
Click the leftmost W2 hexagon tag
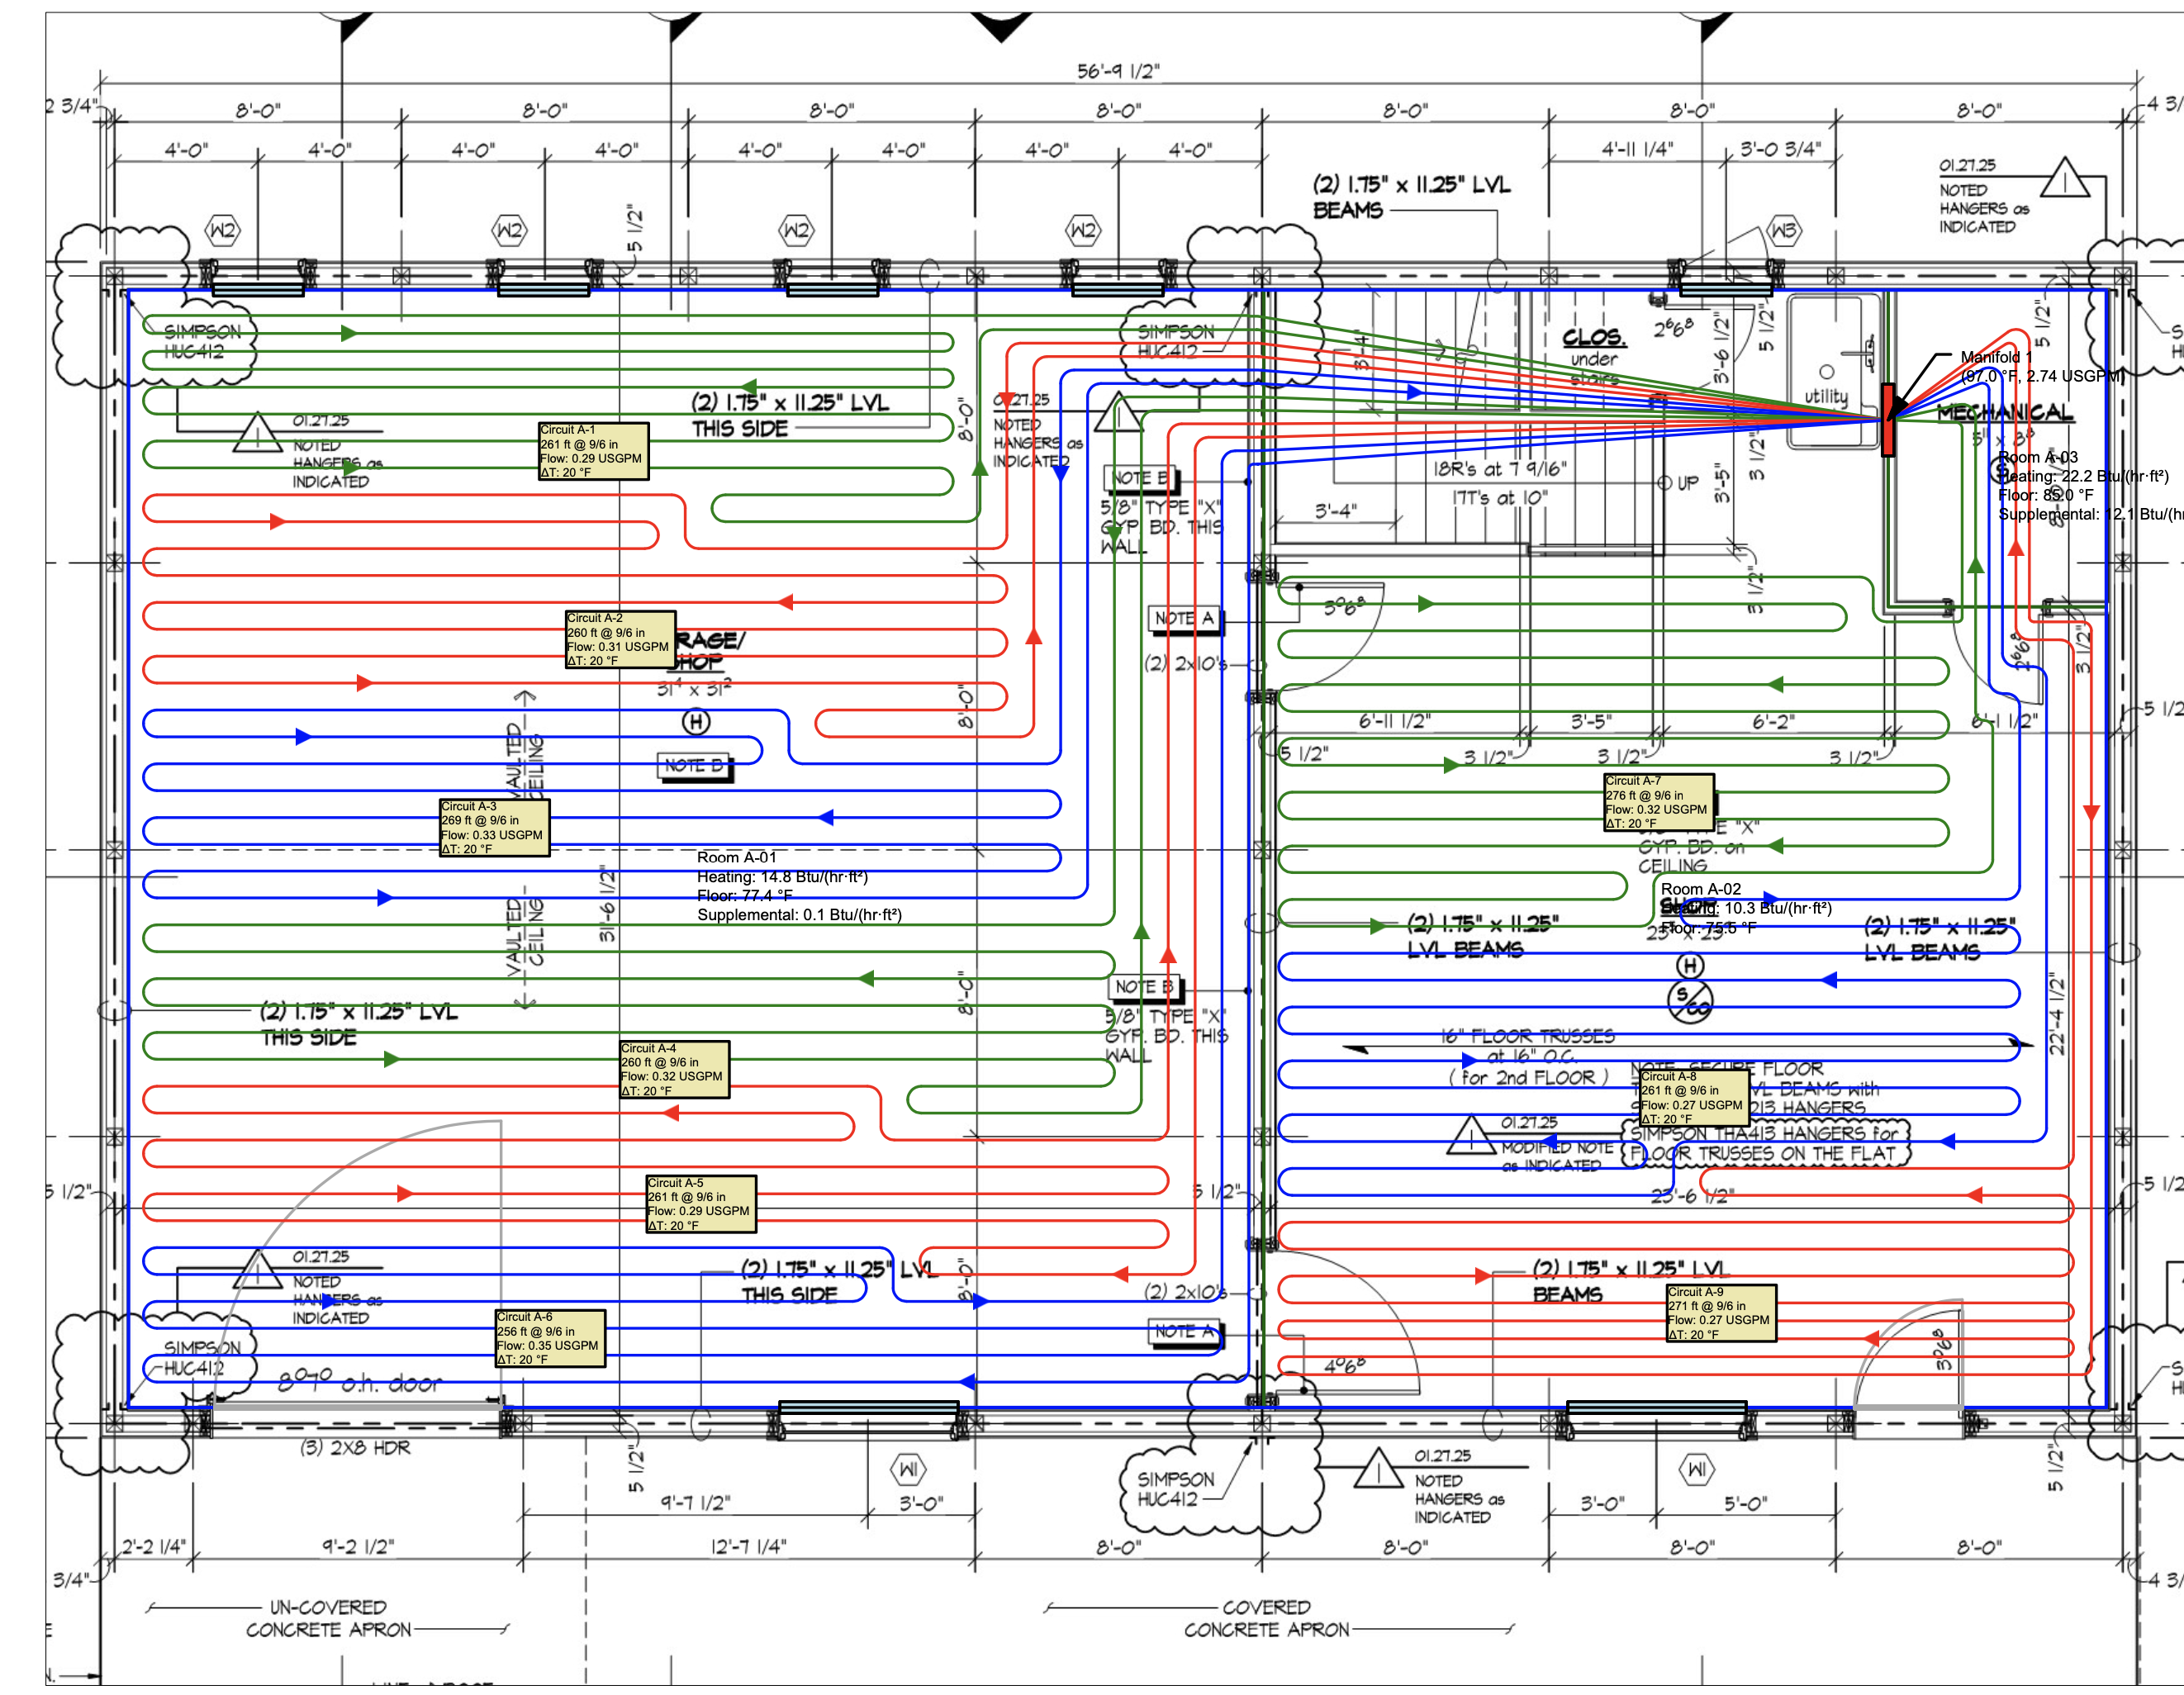(222, 231)
